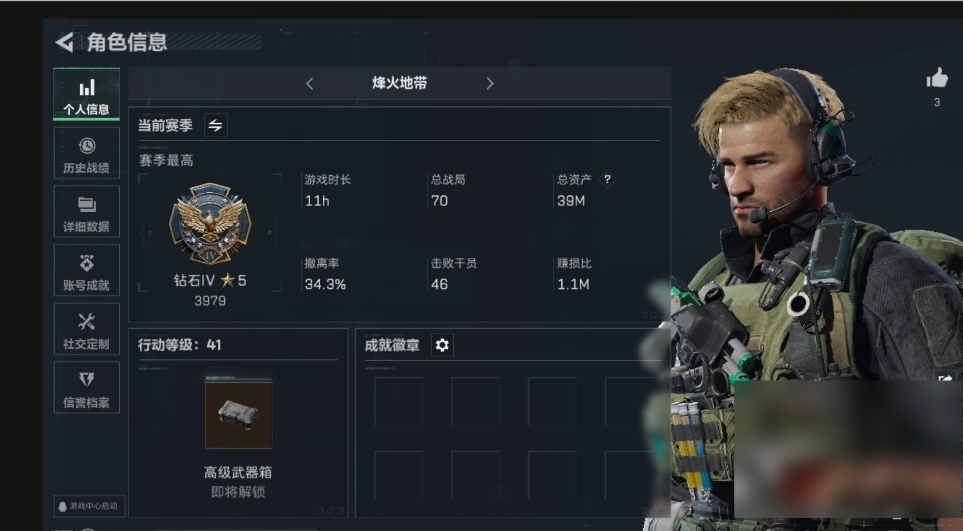
Task: Like the profile with the thumbs-up icon
Action: (937, 79)
